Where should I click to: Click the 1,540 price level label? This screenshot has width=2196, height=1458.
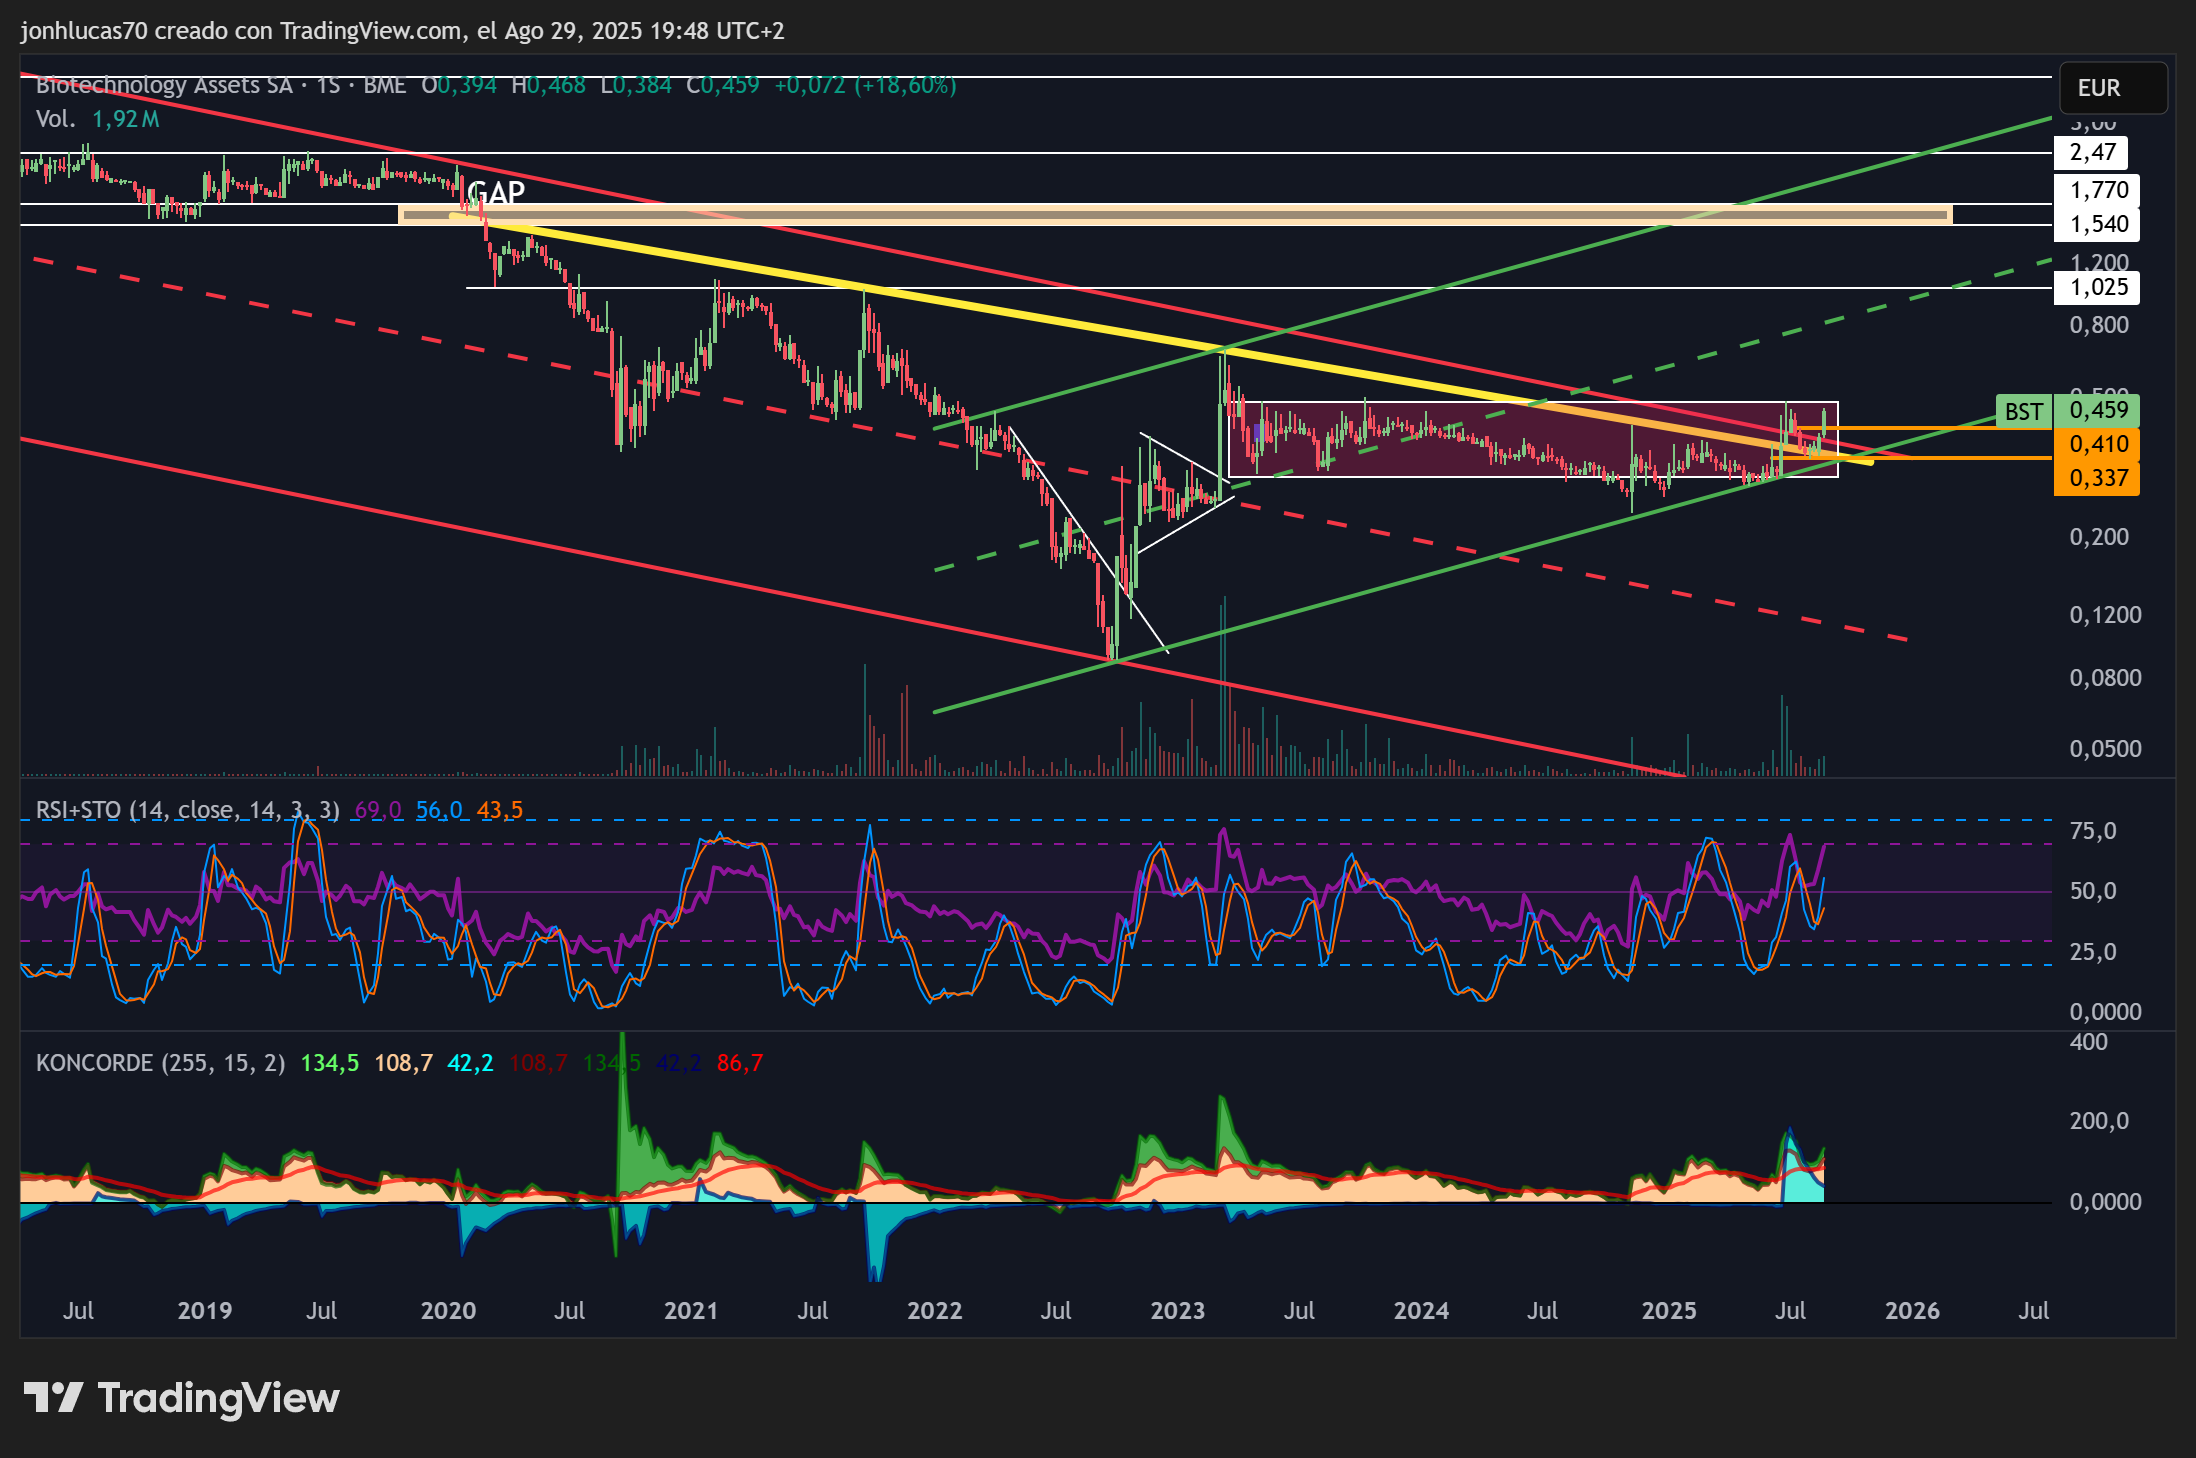2097,224
